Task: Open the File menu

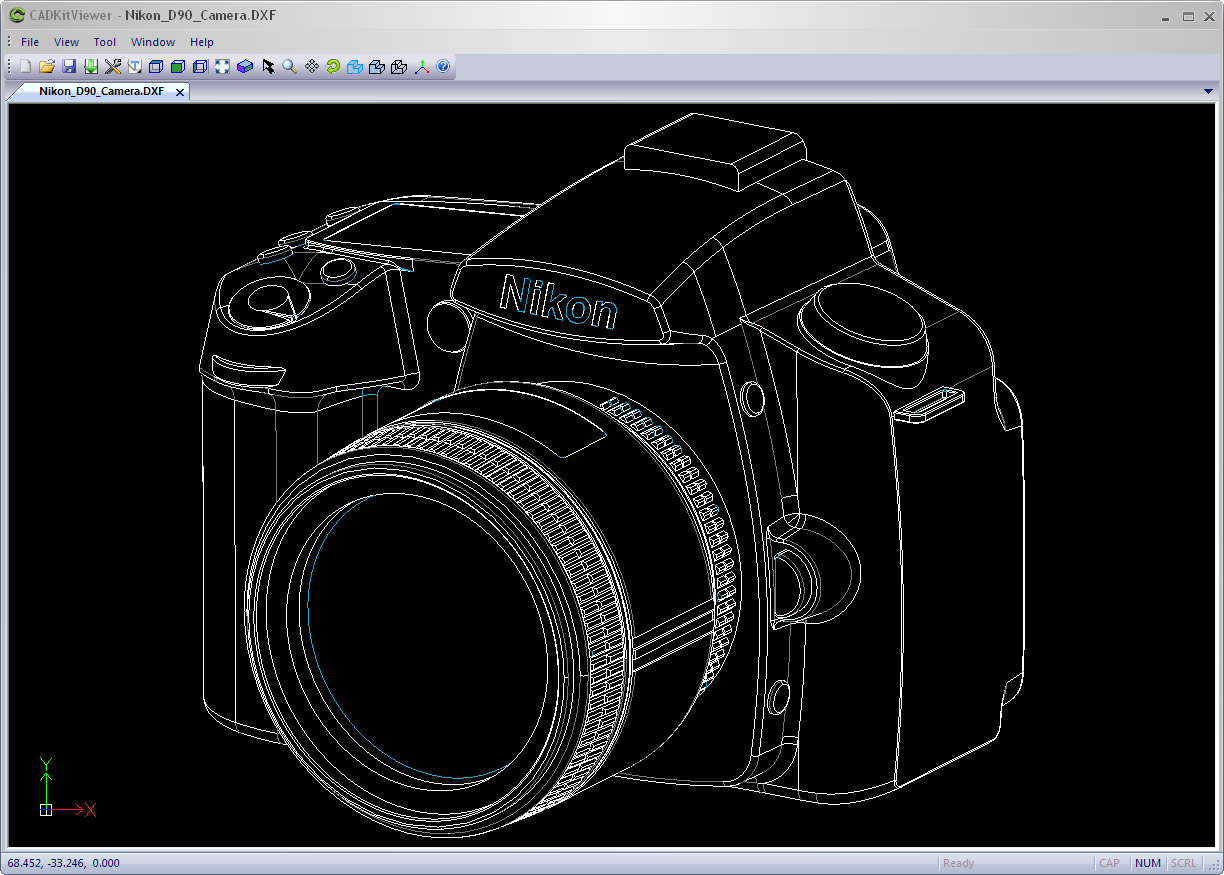Action: pos(29,42)
